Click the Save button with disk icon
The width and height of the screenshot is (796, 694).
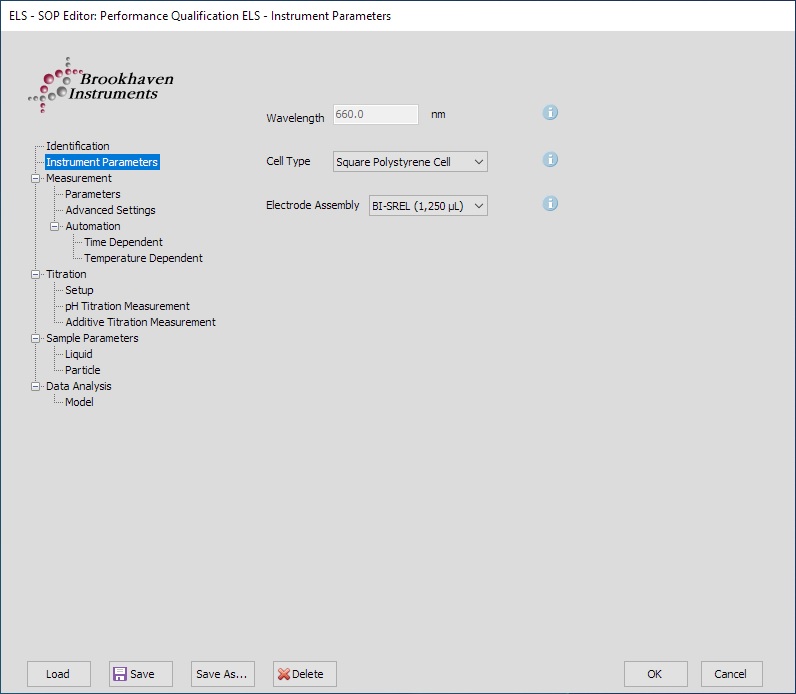coord(140,674)
